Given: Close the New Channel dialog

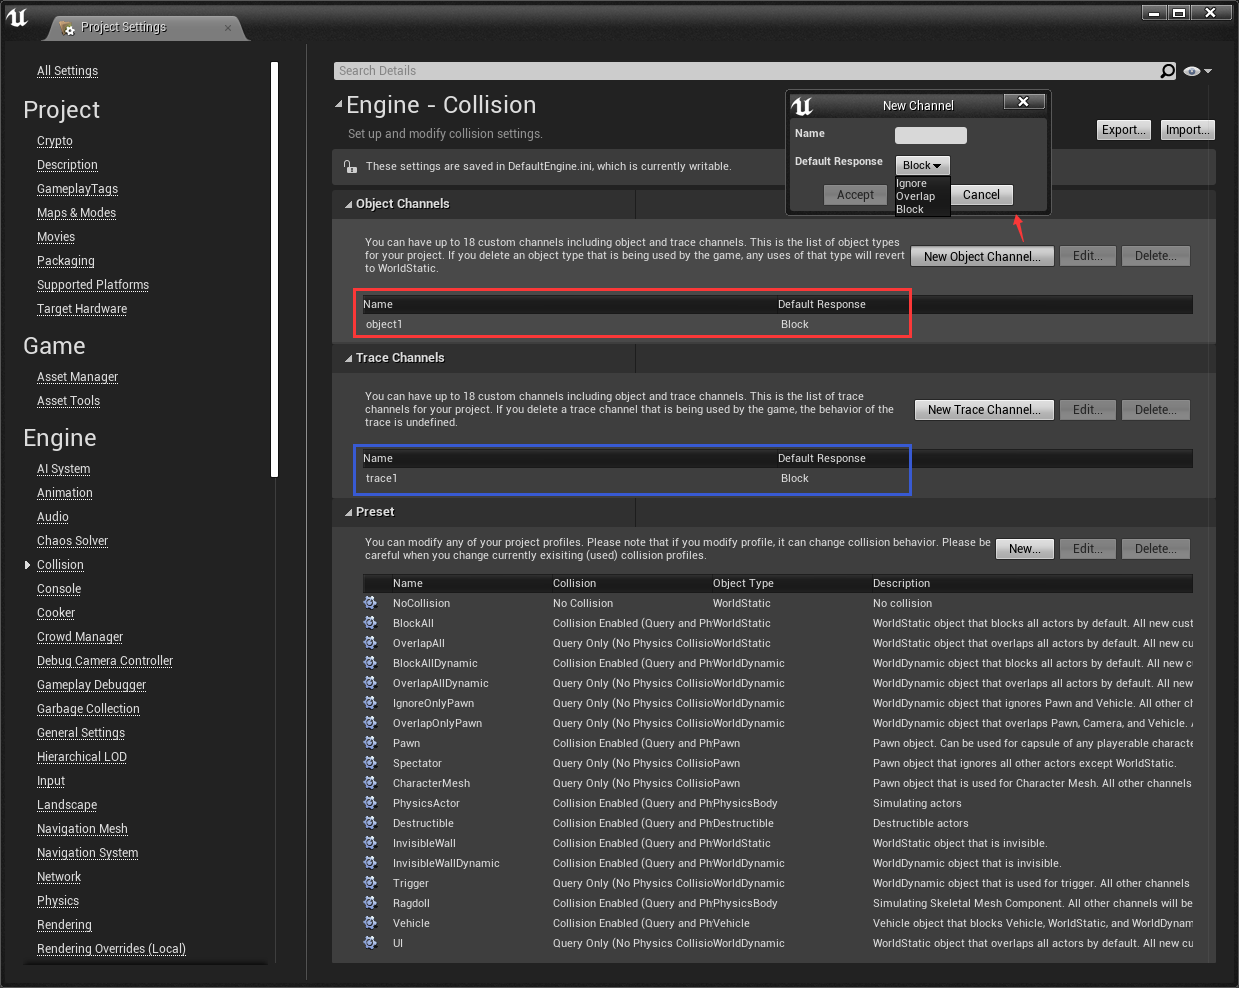Looking at the screenshot, I should click(x=1023, y=102).
